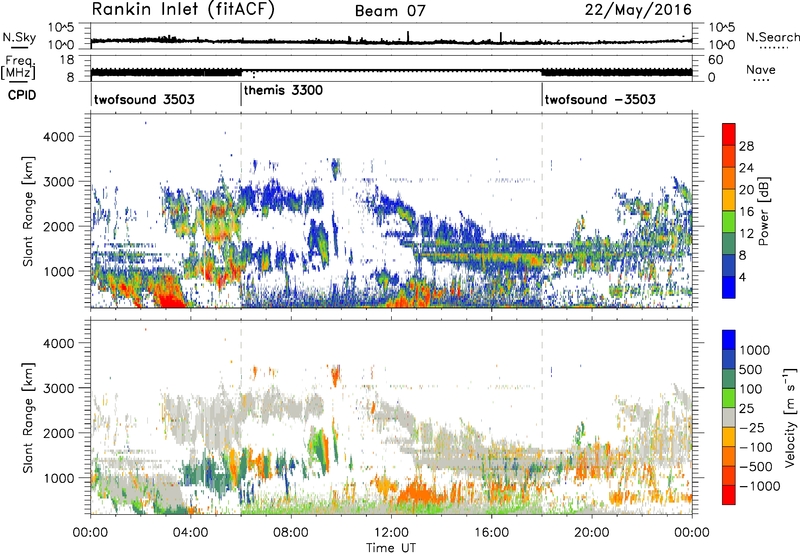800x554 pixels.
Task: Select the '-500' label on Velocity color bar
Action: 755,467
